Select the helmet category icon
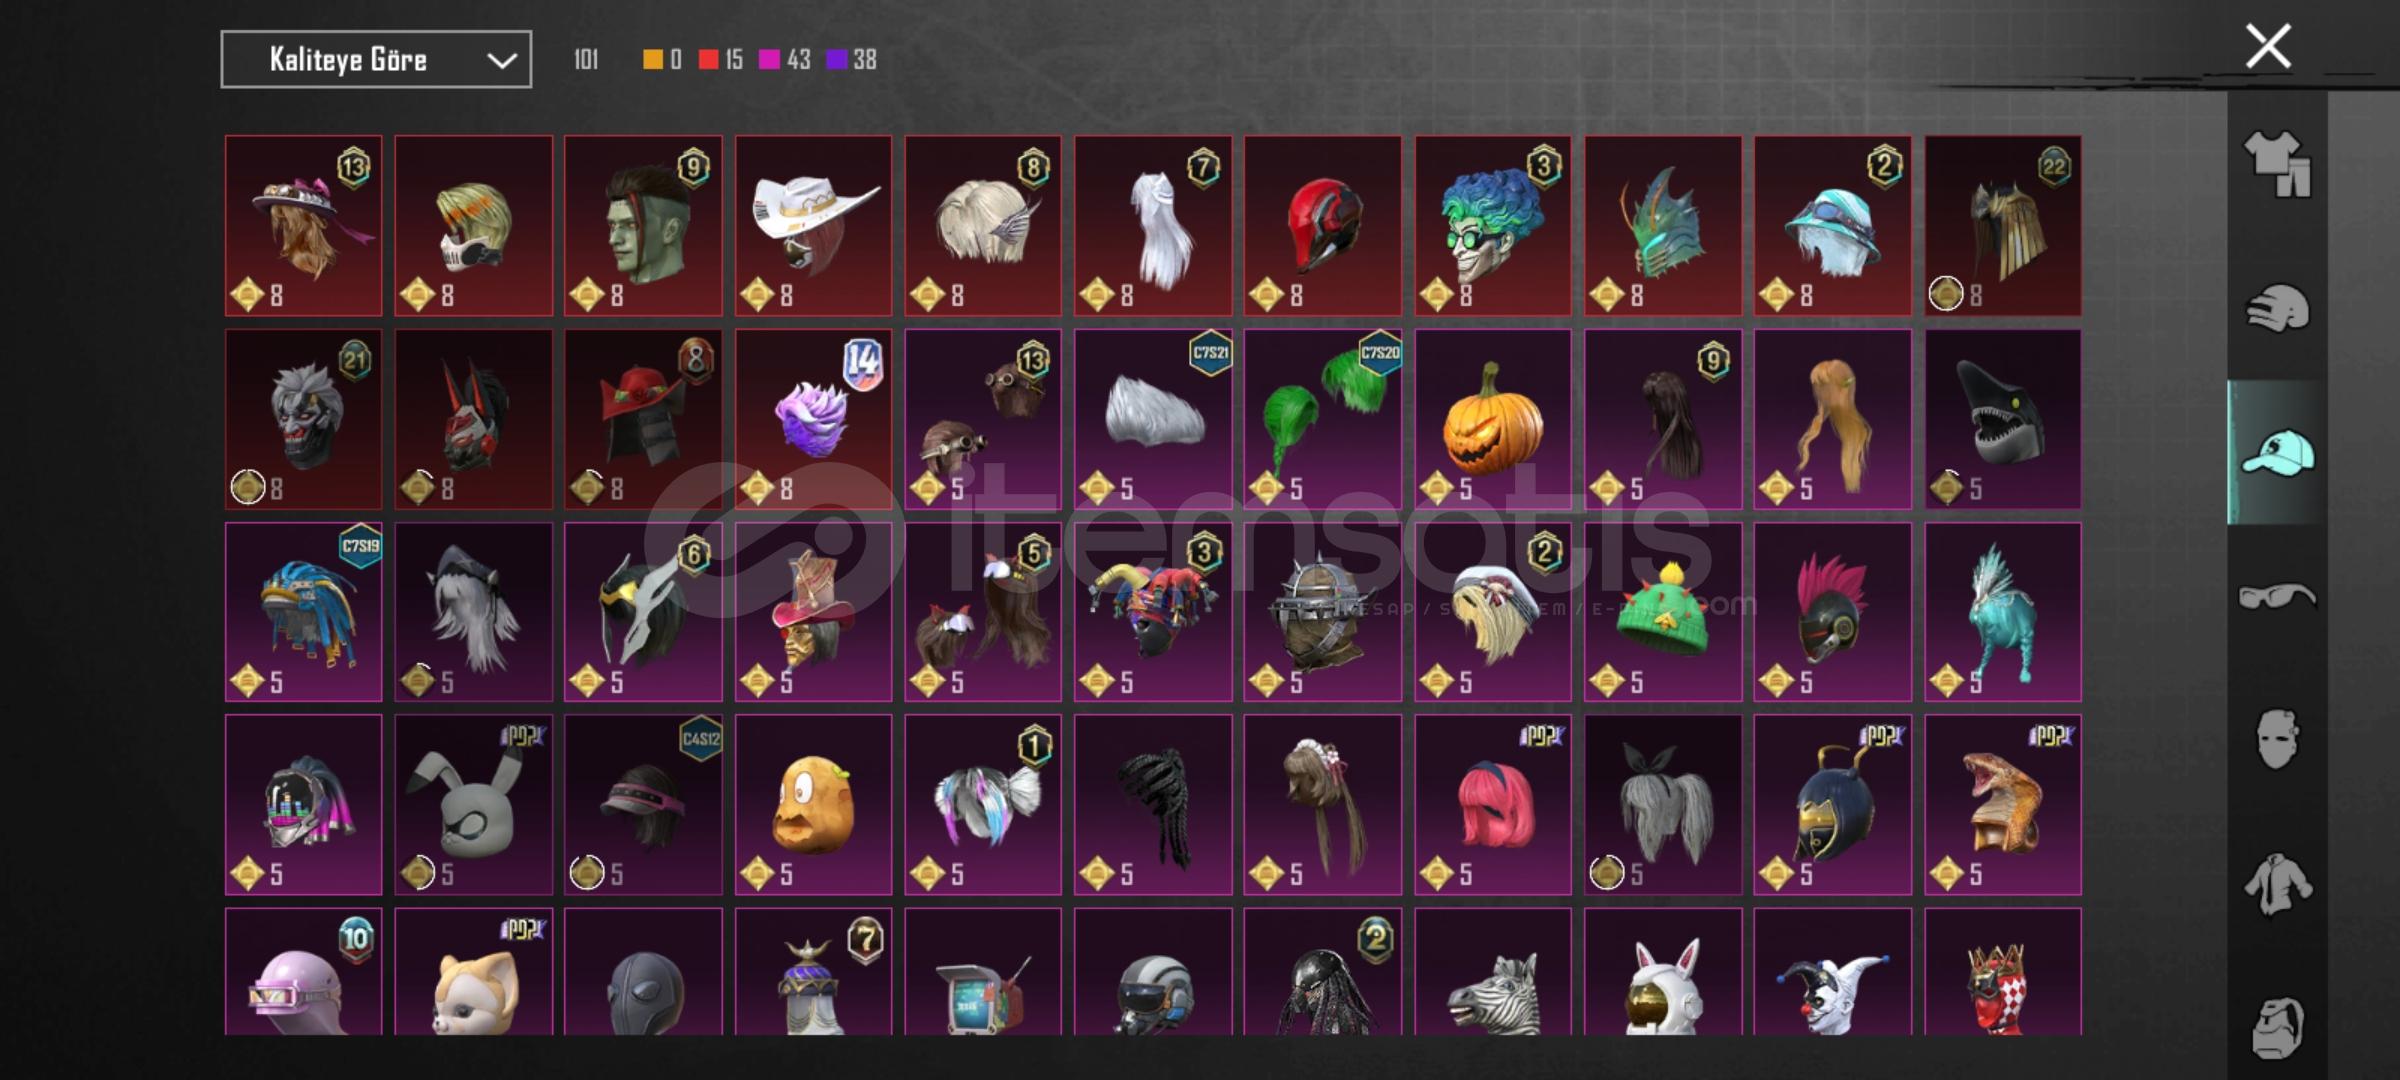Viewport: 2400px width, 1080px height. pyautogui.click(x=2277, y=308)
